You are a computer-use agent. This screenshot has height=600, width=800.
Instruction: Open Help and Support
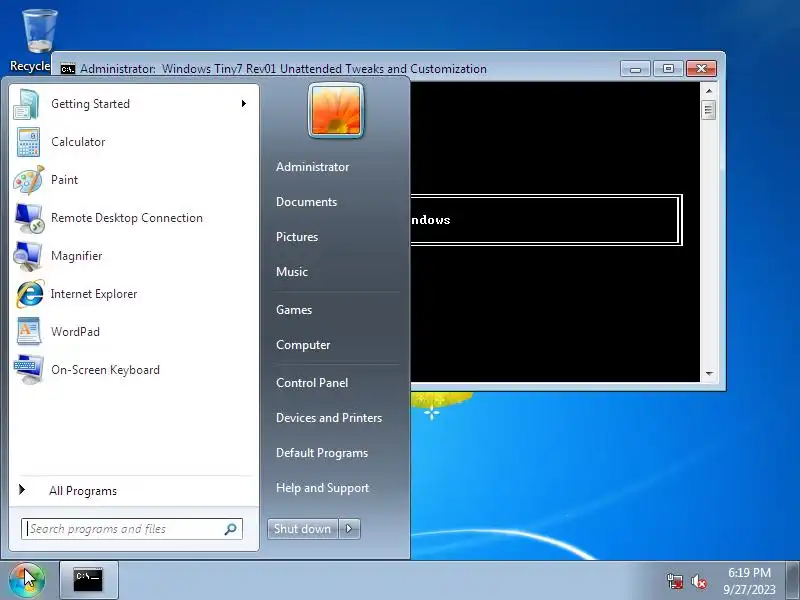pos(322,488)
